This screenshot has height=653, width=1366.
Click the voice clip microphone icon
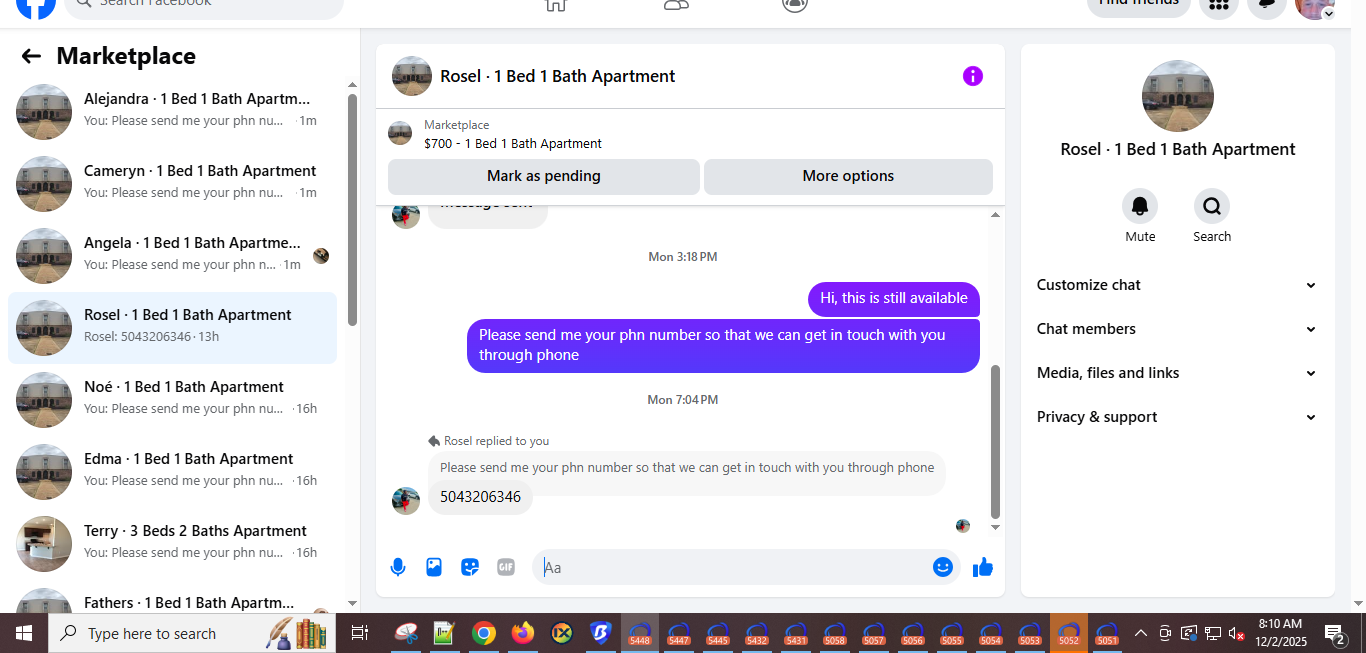click(398, 567)
